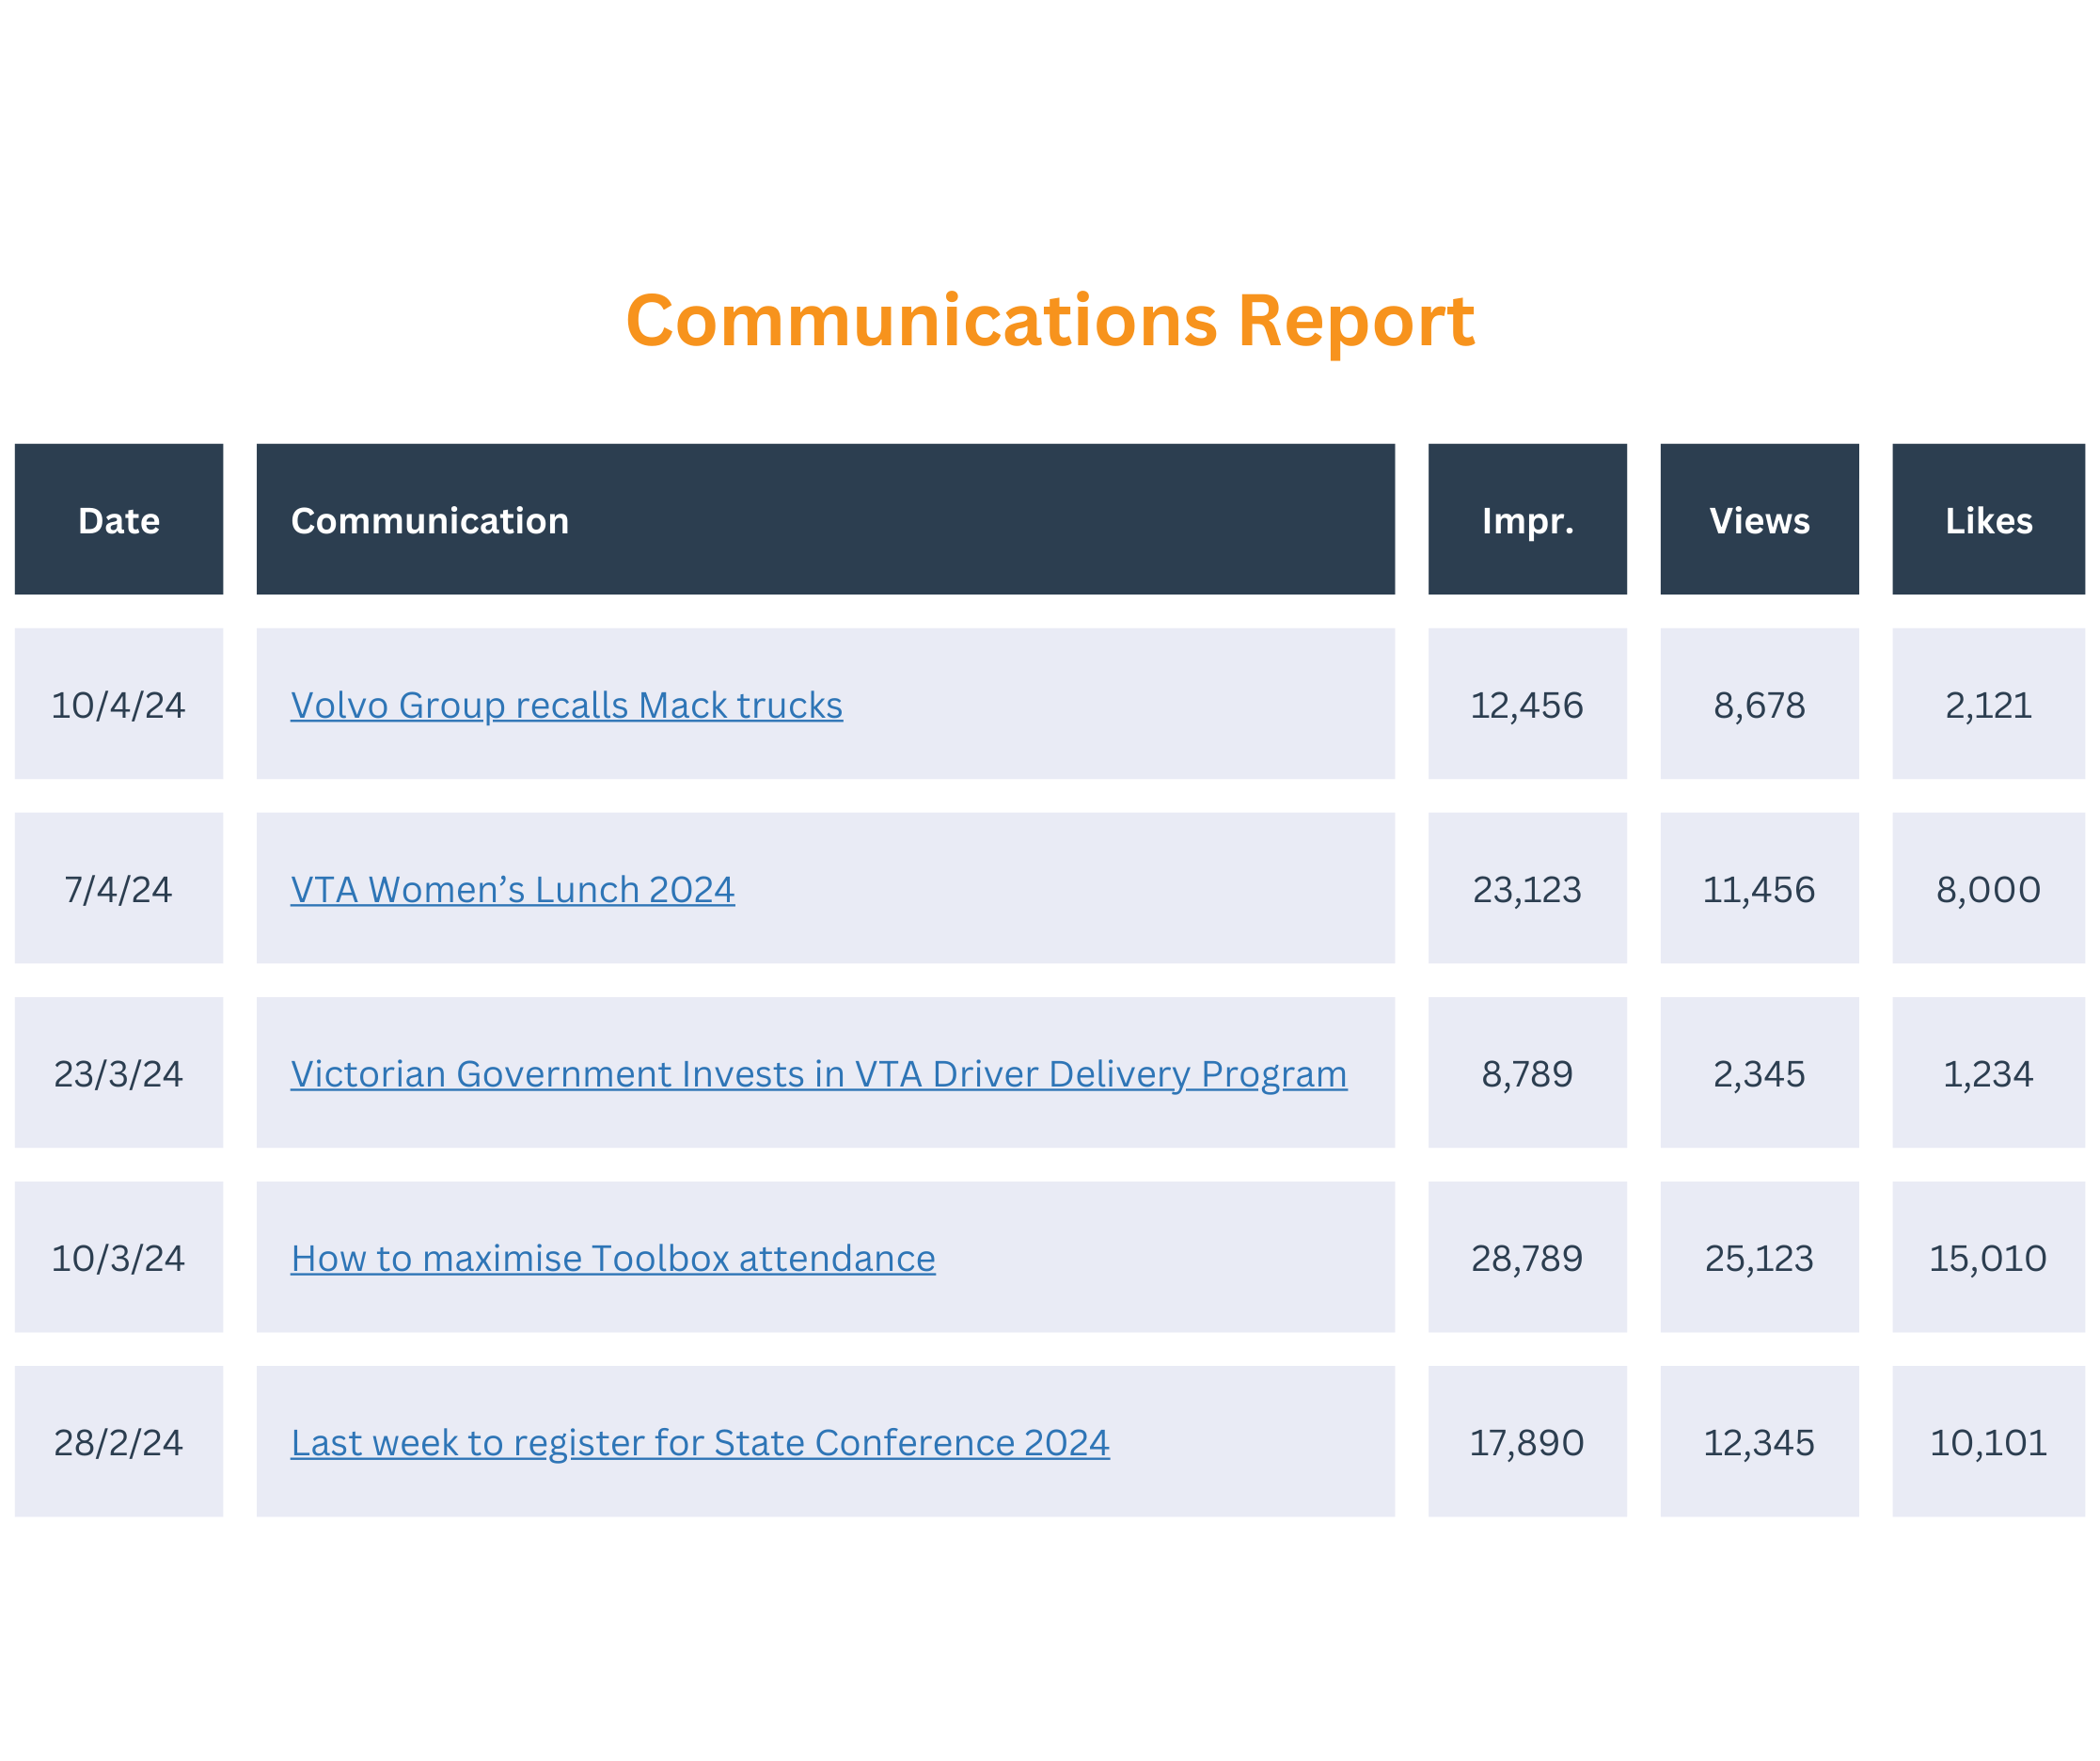
Task: Open Last week to register State Conference link
Action: (x=700, y=1443)
